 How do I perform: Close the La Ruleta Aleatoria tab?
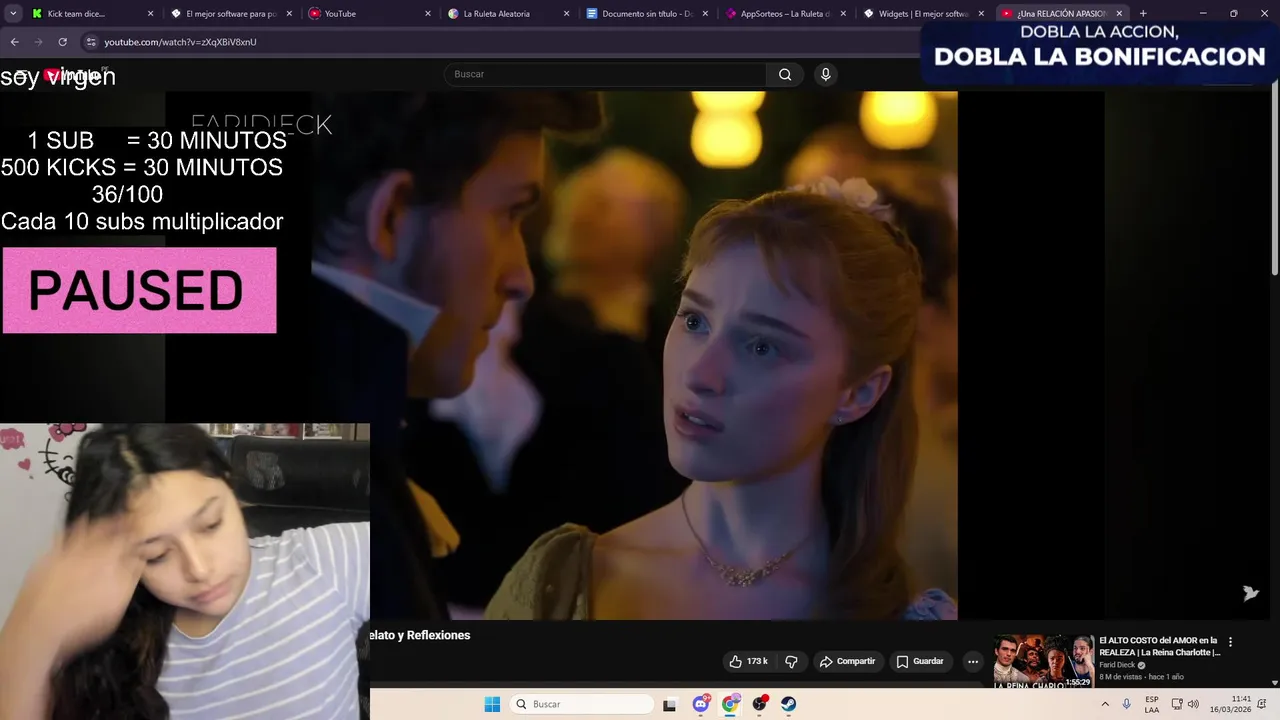click(566, 14)
